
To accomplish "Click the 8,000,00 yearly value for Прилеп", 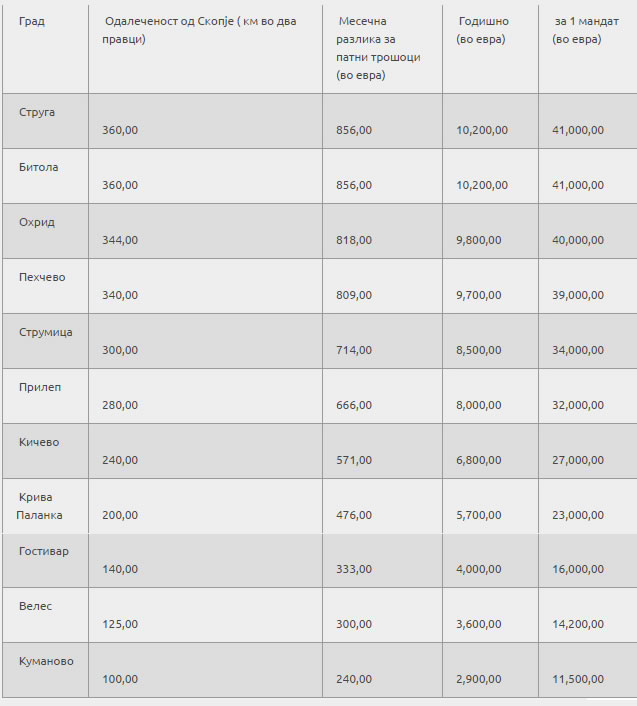I will click(482, 405).
